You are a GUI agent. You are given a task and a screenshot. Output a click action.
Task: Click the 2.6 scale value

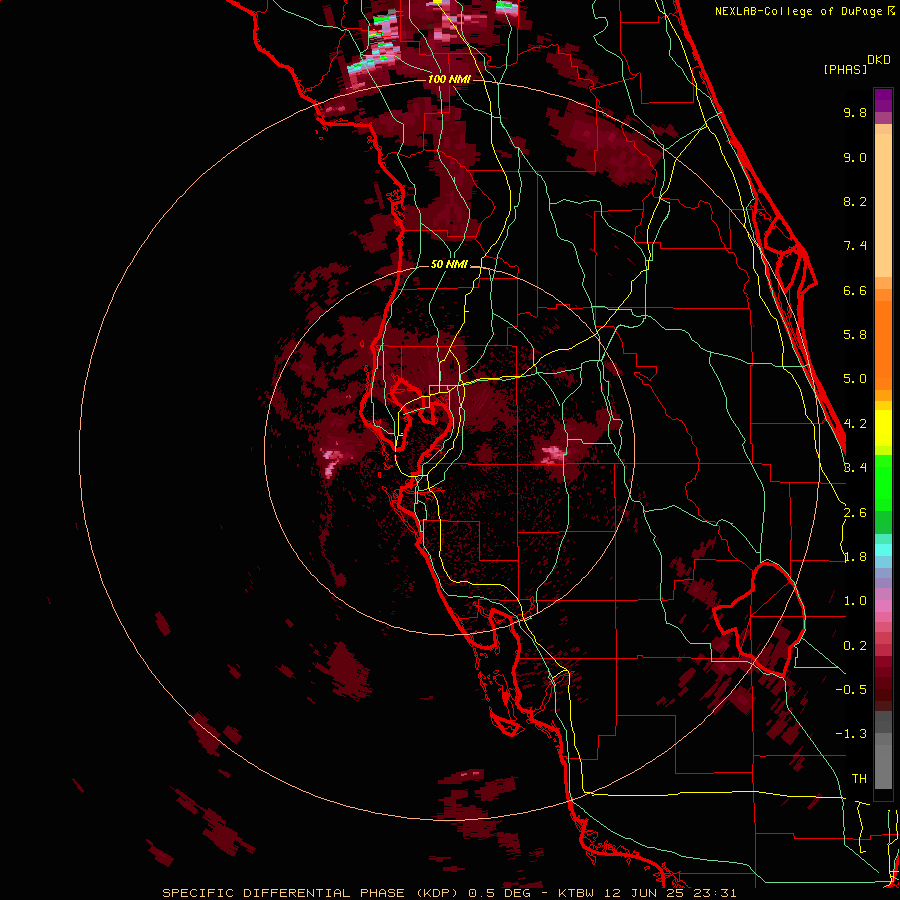pos(855,513)
